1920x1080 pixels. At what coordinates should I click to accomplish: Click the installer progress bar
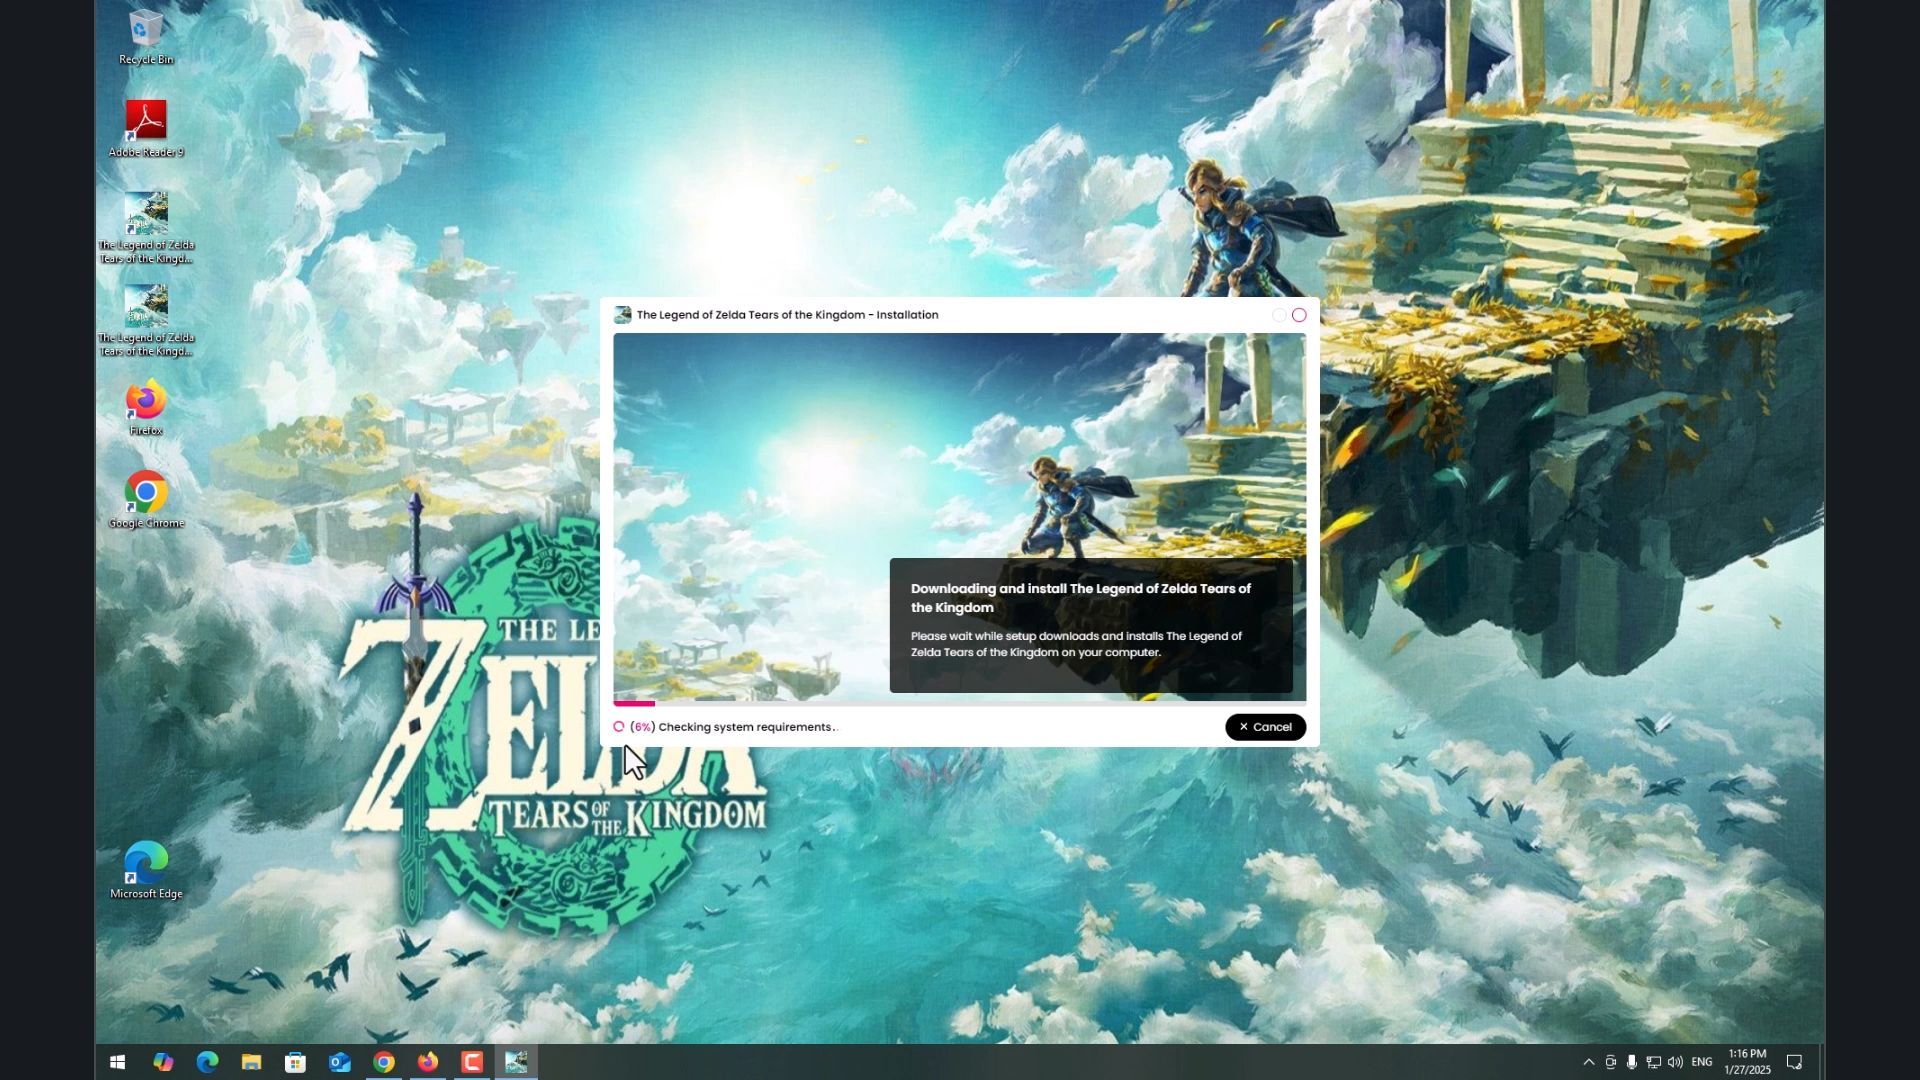[x=959, y=704]
